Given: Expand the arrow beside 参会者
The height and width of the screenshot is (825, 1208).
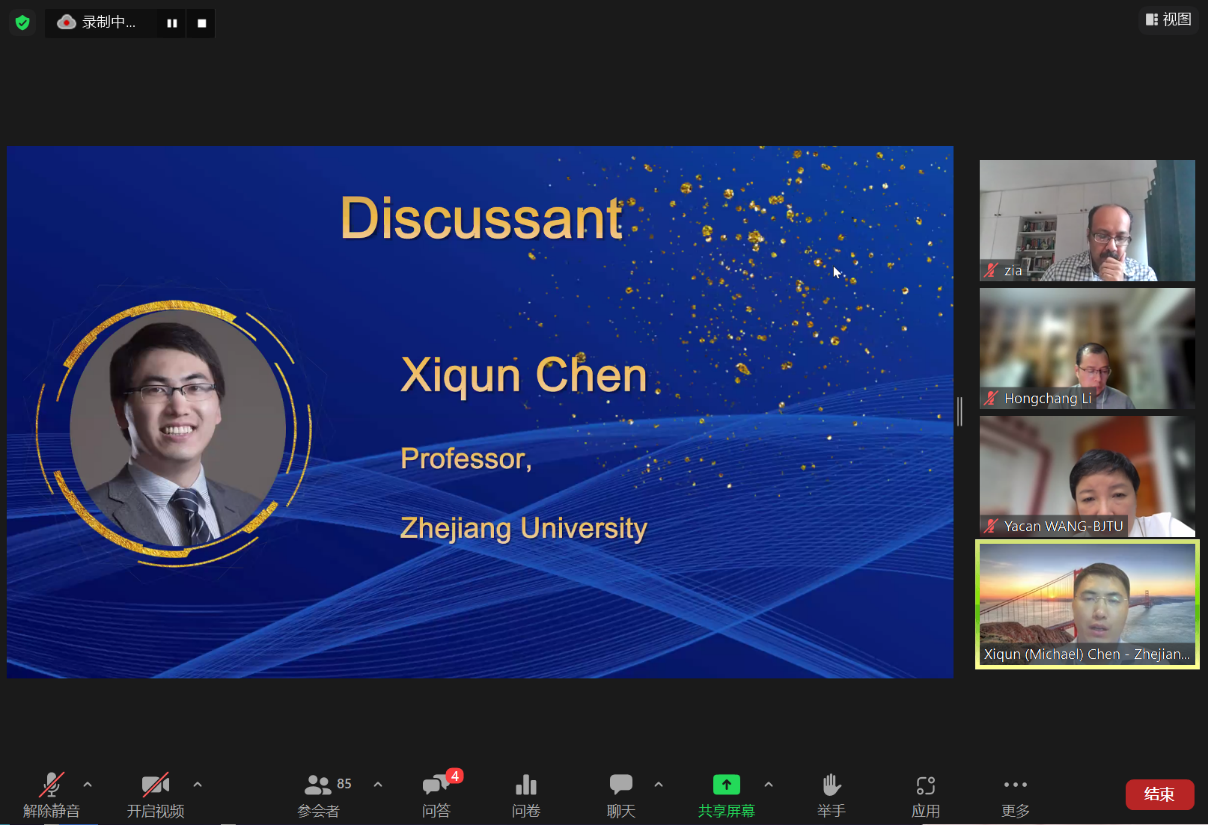Looking at the screenshot, I should coord(378,785).
